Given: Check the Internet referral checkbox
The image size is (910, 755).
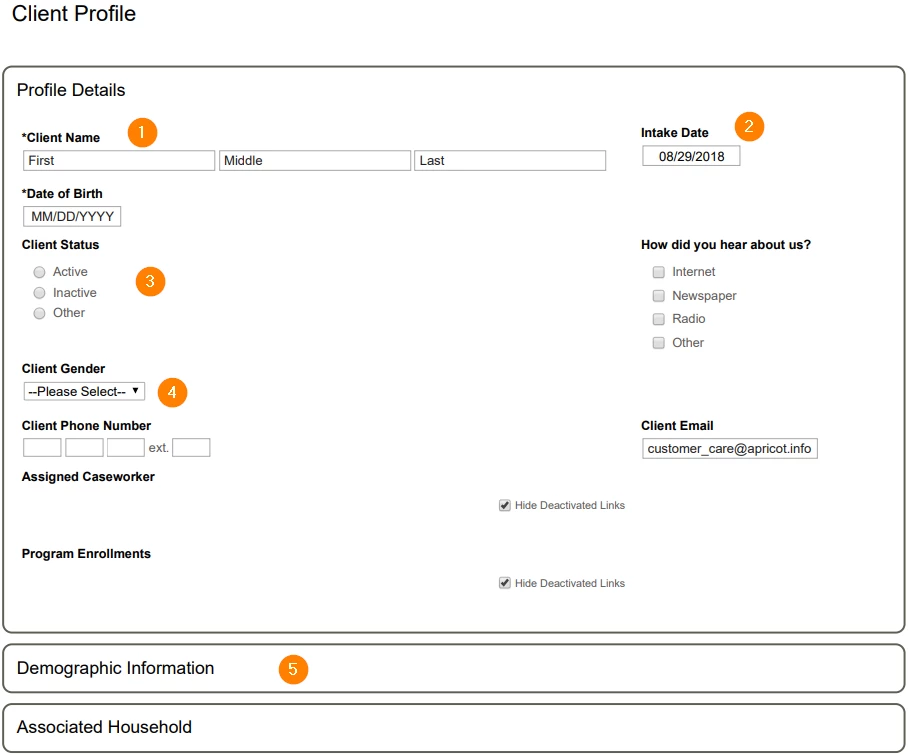Looking at the screenshot, I should pos(659,272).
